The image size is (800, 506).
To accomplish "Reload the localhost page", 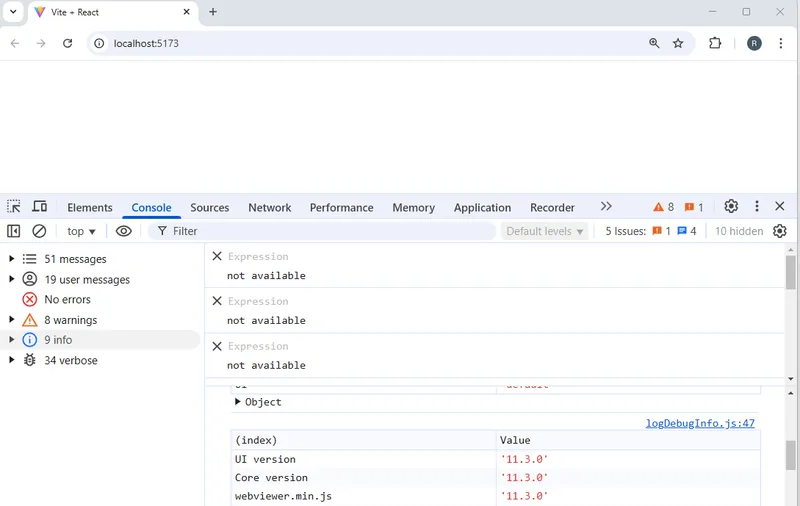I will (x=67, y=43).
